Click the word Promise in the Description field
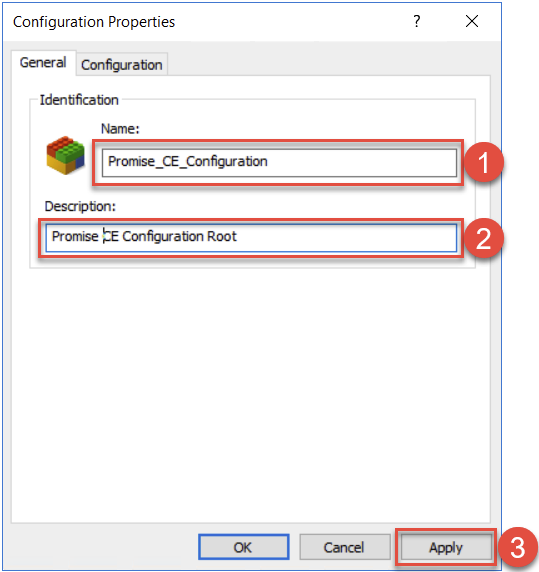The image size is (539, 572). [75, 236]
